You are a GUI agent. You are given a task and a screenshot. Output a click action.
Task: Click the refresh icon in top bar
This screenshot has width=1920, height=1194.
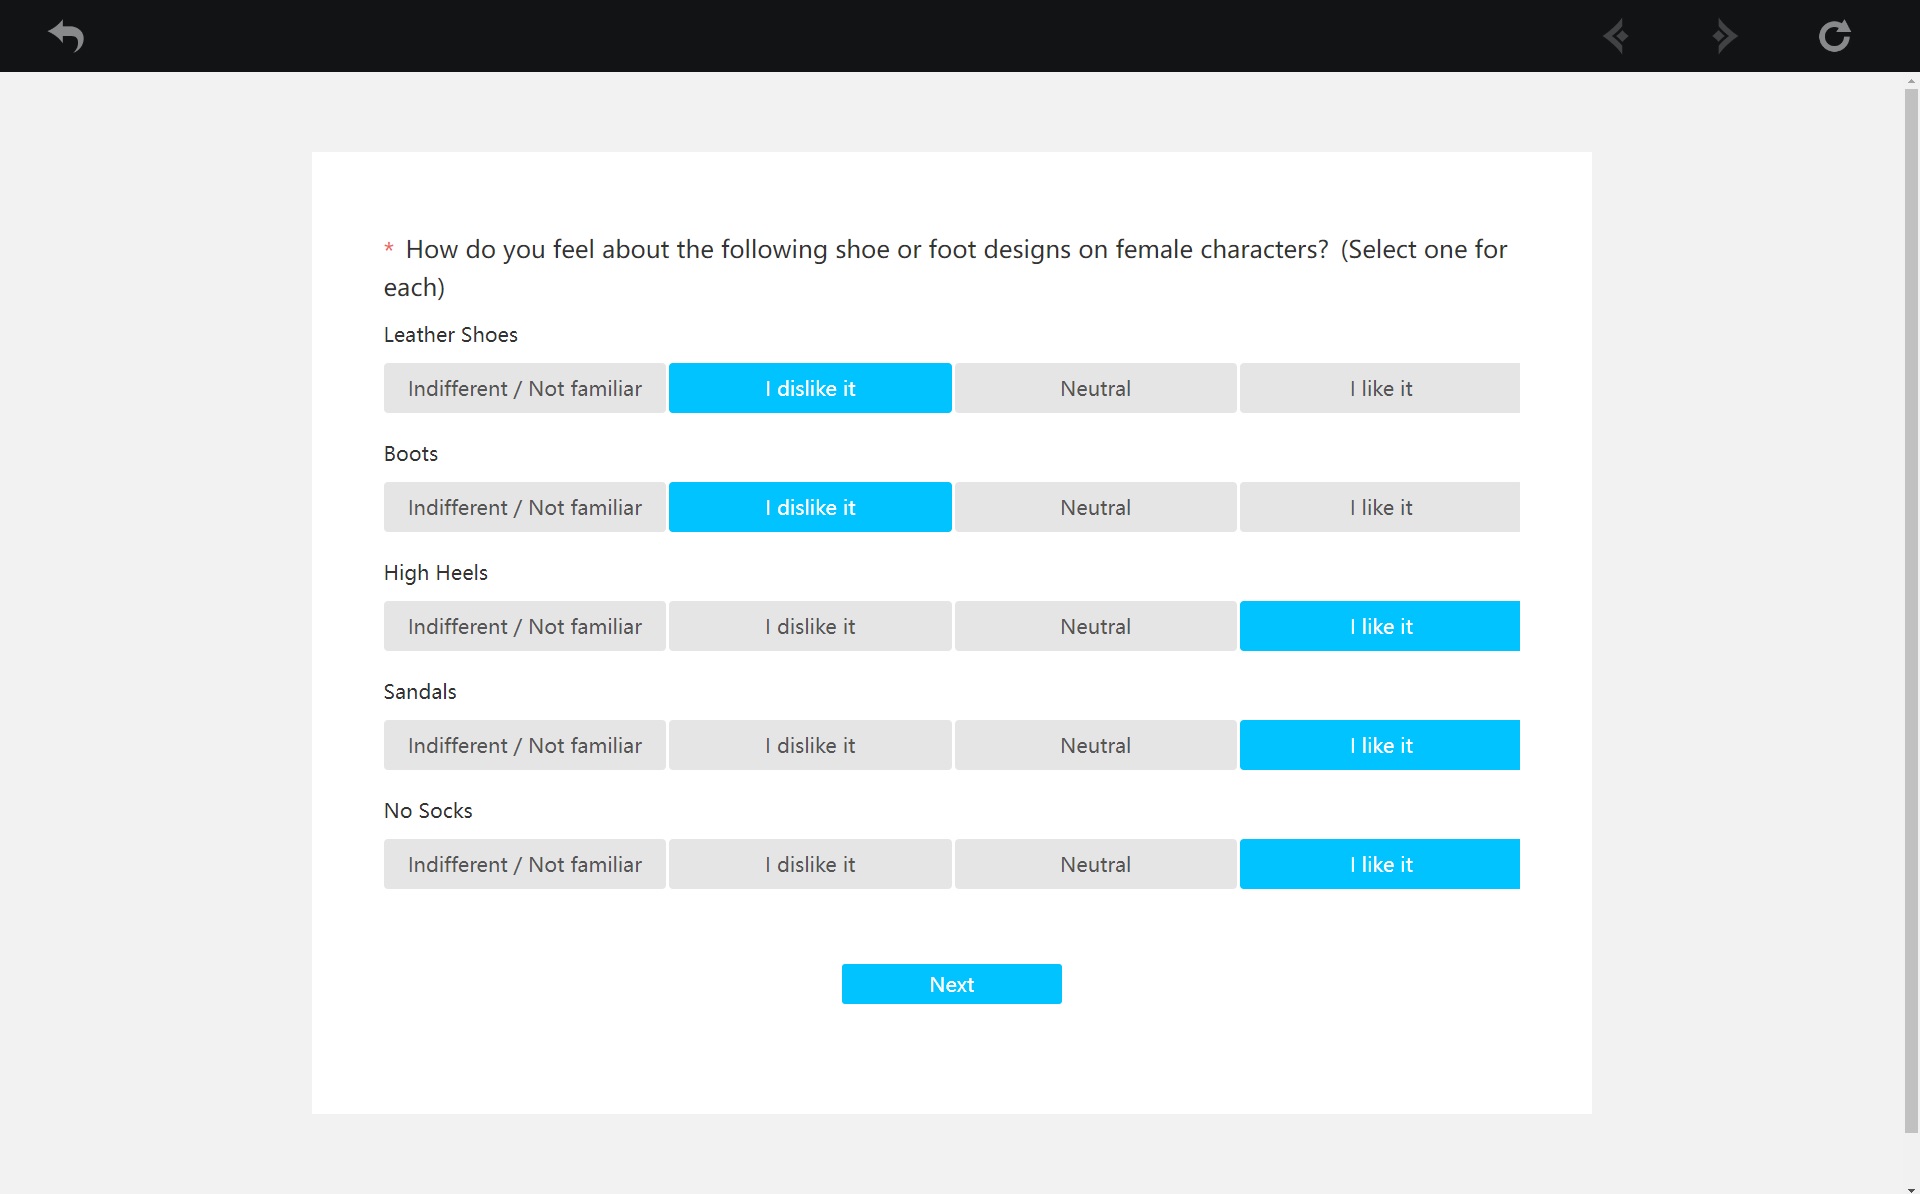point(1834,36)
